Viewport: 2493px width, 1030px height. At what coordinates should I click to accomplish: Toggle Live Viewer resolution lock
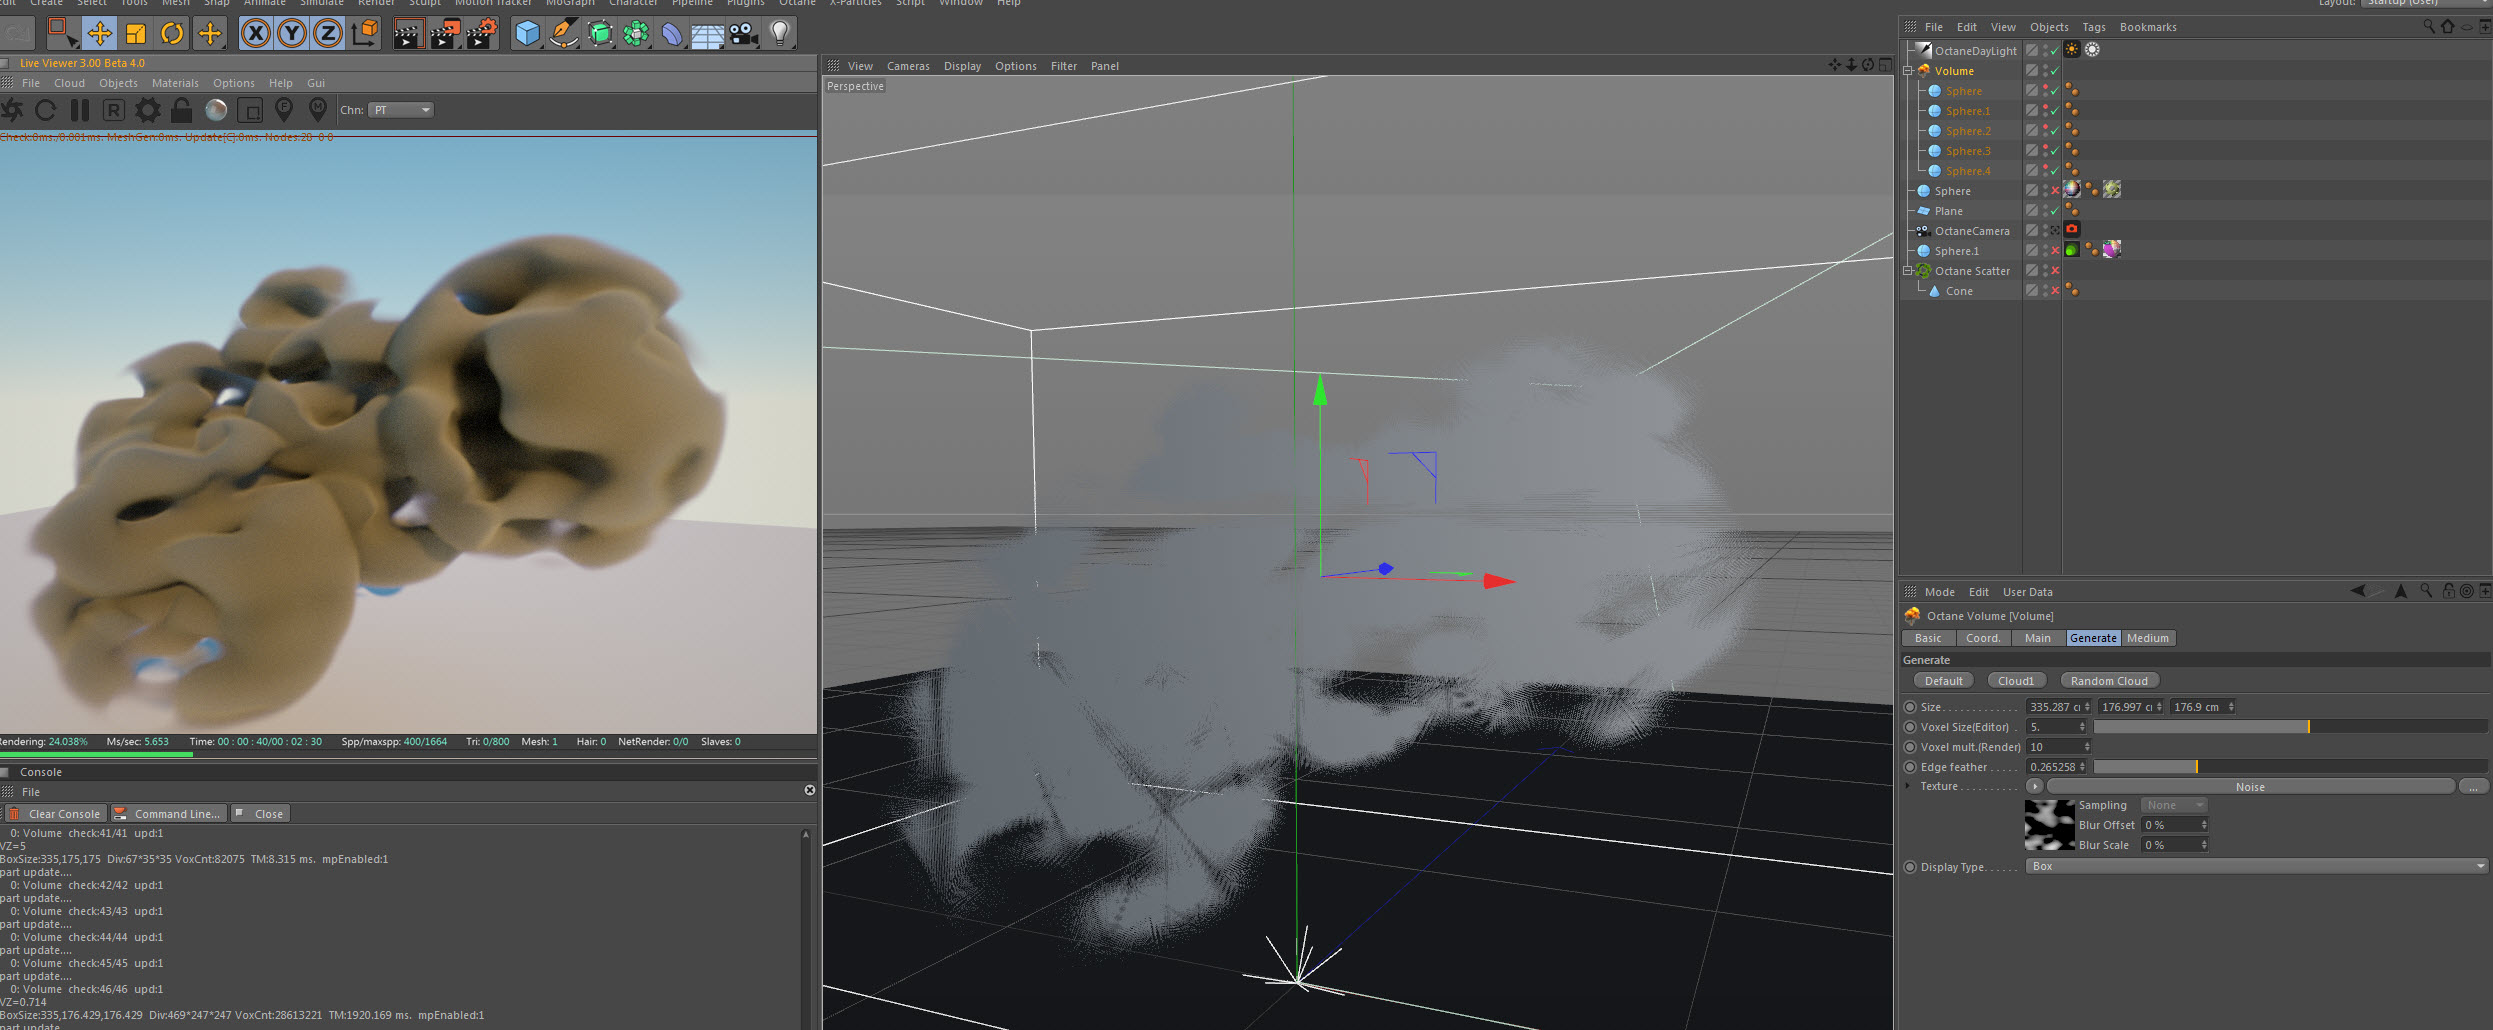click(x=181, y=110)
